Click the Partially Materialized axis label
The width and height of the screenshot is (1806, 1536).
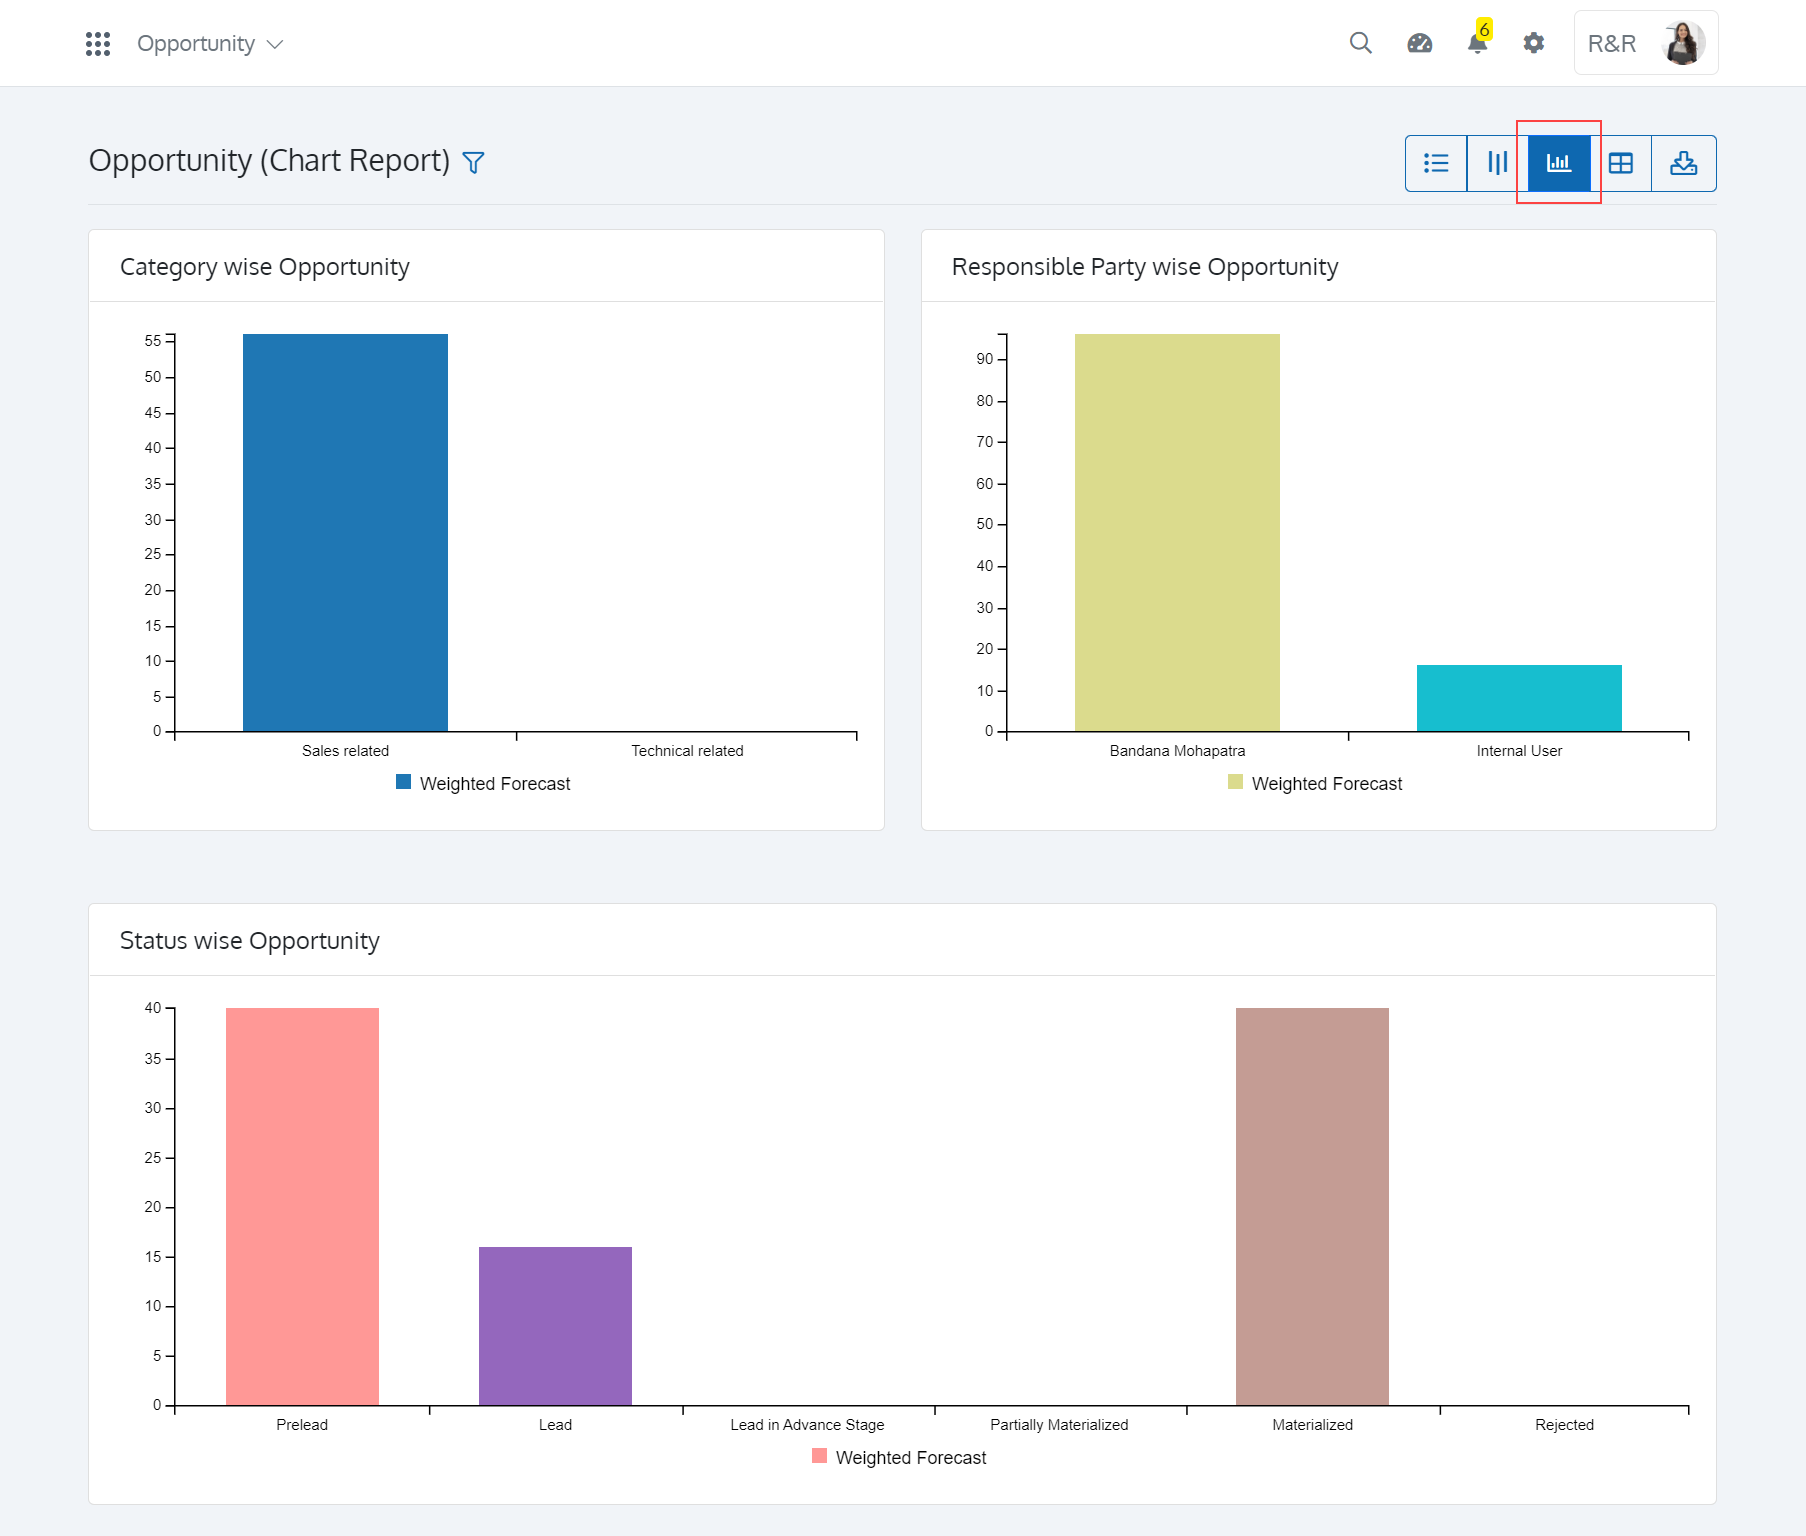point(1059,1425)
